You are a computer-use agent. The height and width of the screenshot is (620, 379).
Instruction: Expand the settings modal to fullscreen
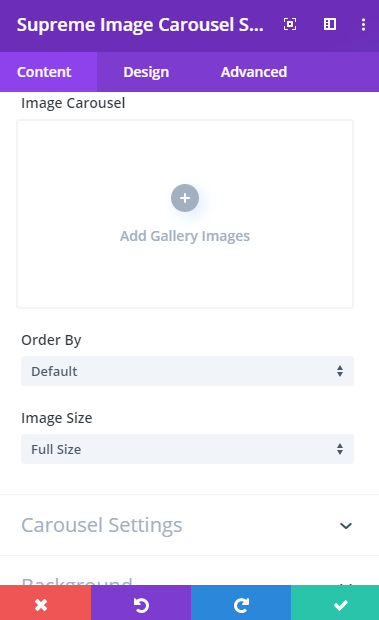click(x=290, y=25)
